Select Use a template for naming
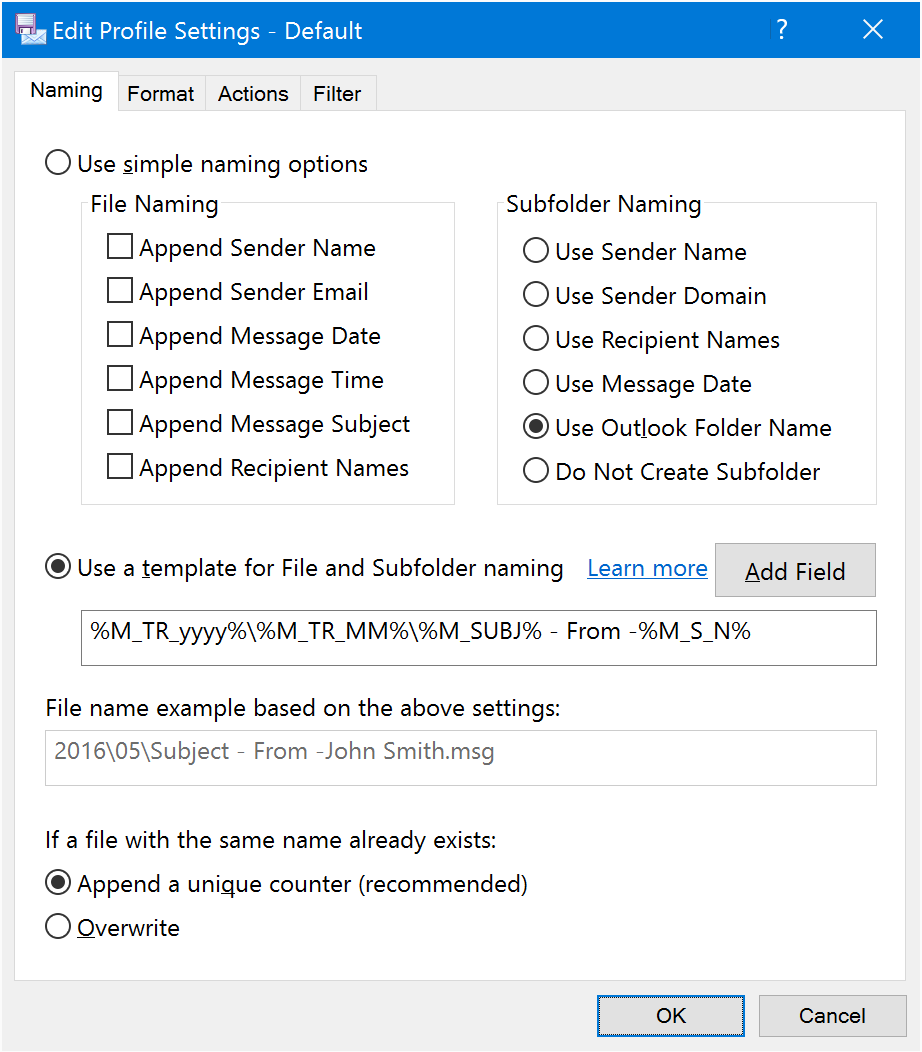Viewport: 922px width, 1052px height. (x=304, y=568)
